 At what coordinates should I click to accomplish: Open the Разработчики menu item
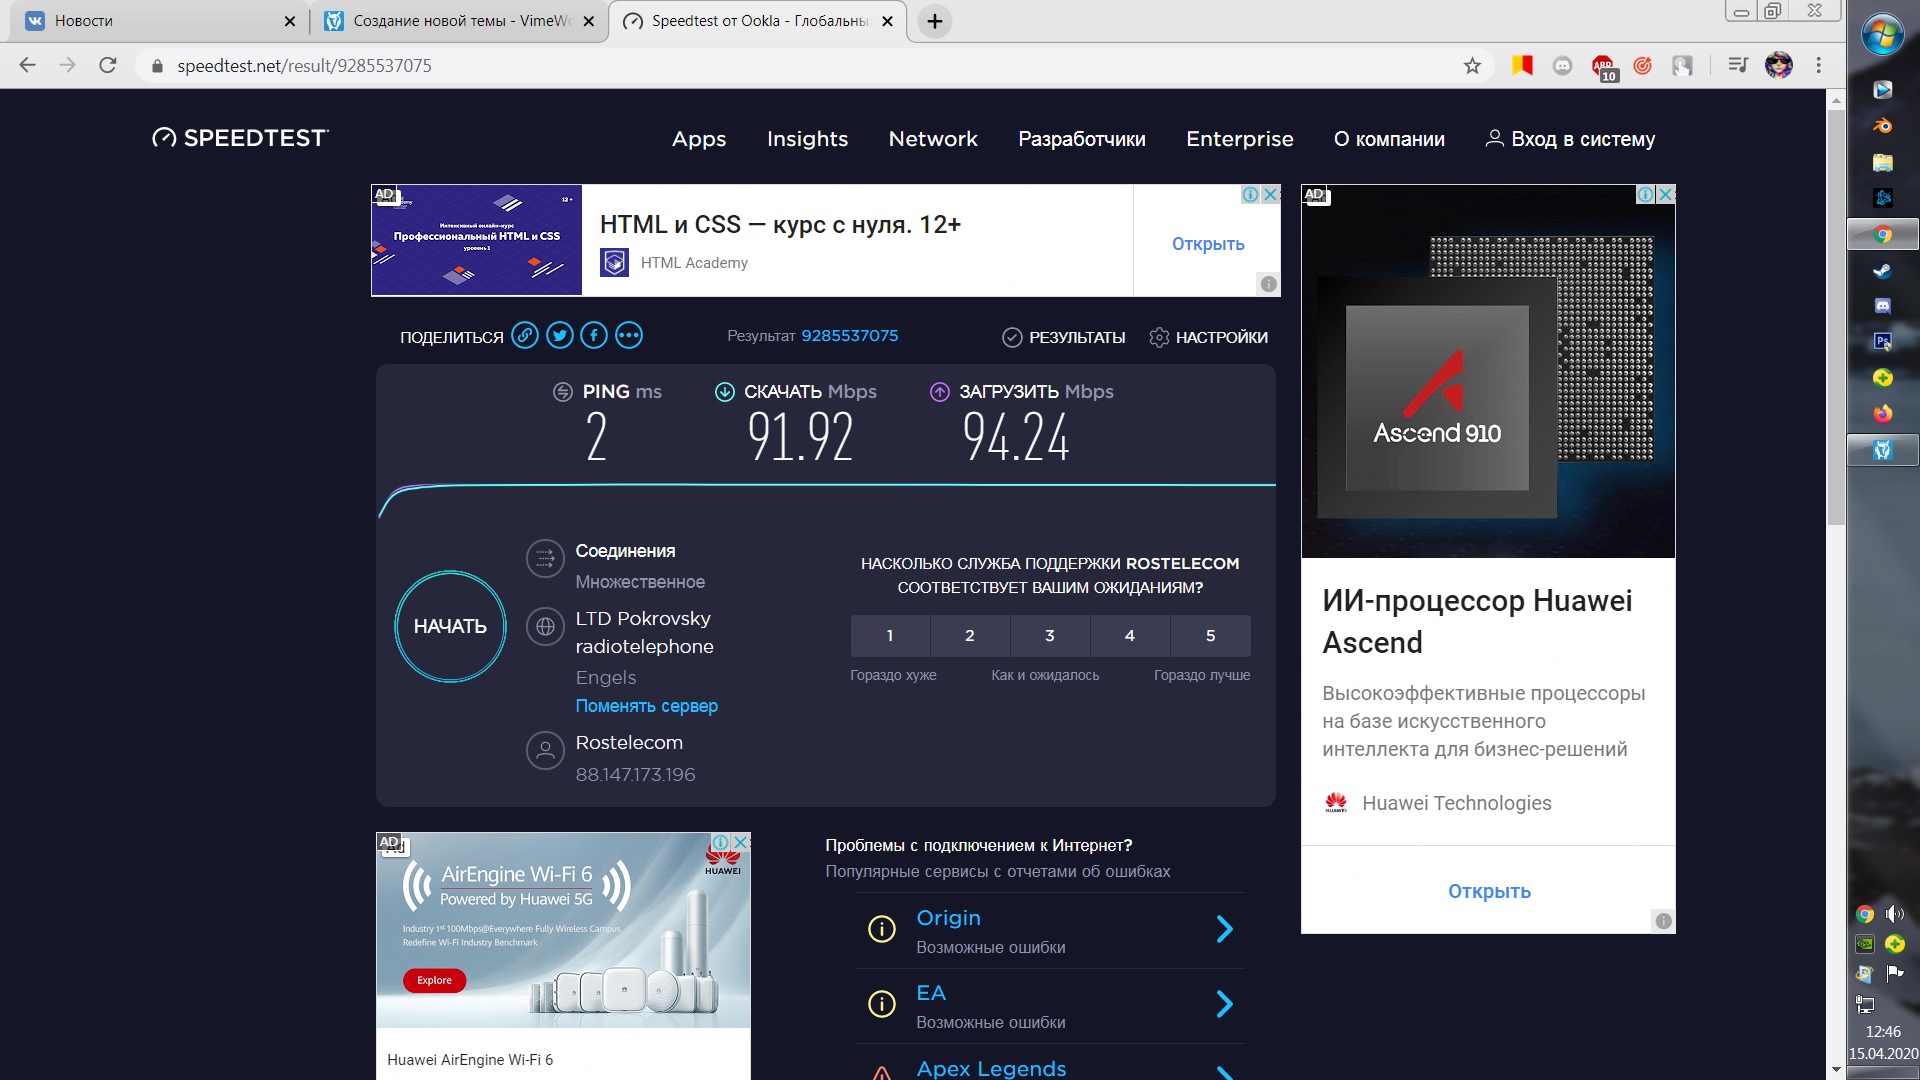point(1082,139)
